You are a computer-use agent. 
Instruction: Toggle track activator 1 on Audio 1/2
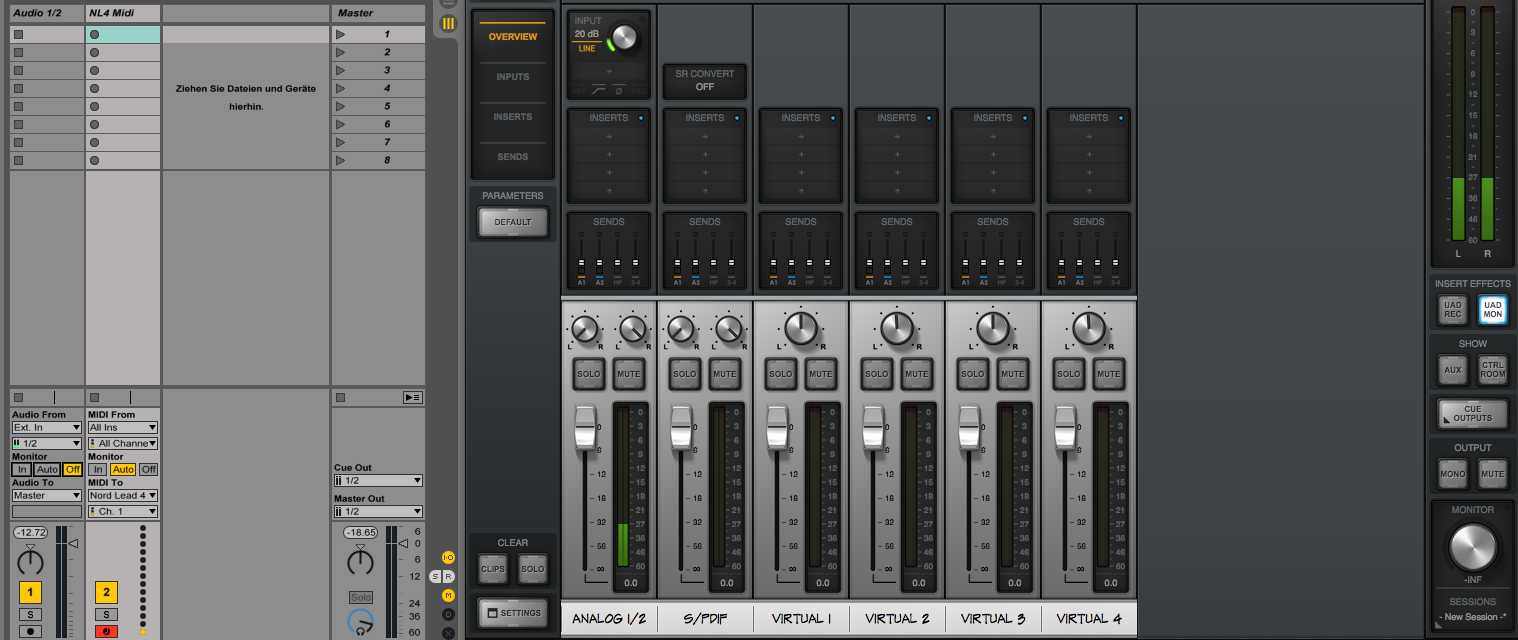[30, 592]
